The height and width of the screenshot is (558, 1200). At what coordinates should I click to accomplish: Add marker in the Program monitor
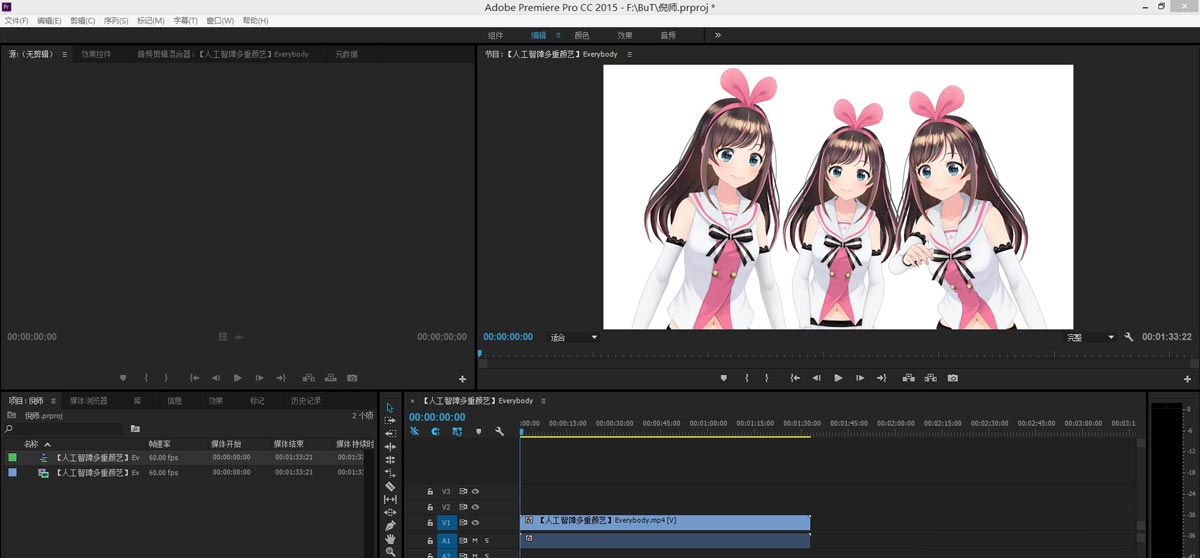(724, 378)
